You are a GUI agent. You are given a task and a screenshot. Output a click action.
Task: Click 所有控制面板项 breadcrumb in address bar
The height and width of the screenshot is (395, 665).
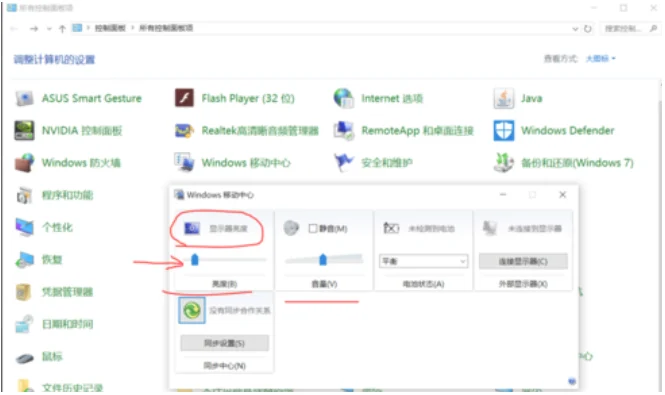166,28
